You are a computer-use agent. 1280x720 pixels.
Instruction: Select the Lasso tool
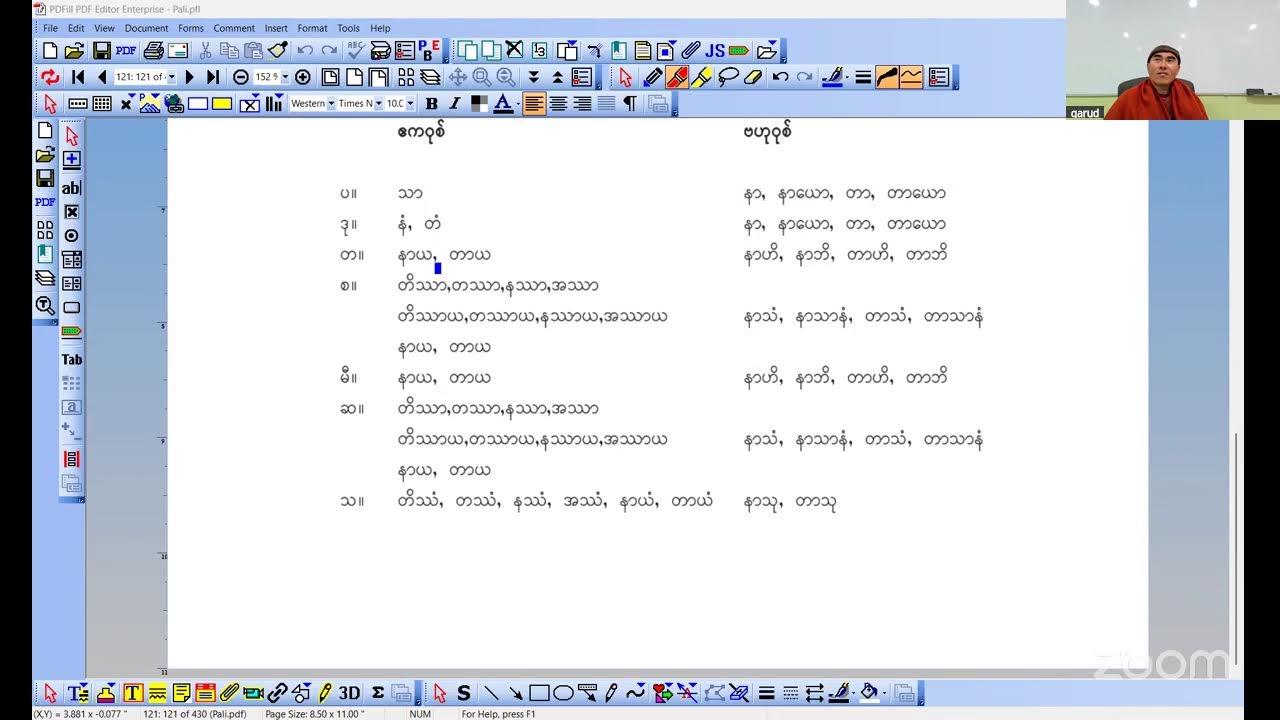coord(728,77)
